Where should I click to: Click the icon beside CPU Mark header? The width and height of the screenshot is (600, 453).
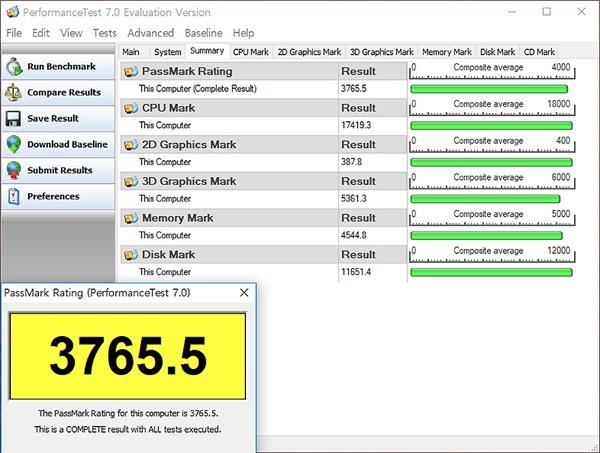pos(131,108)
